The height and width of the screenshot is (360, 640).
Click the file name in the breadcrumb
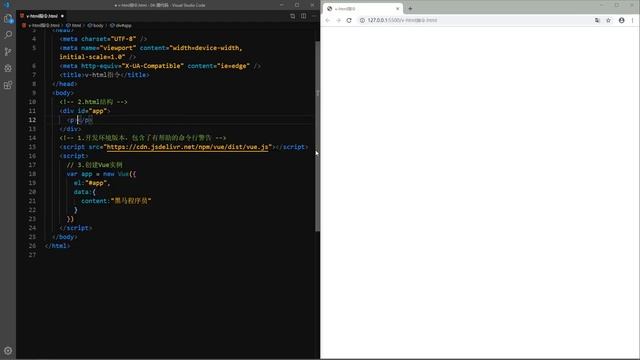click(44, 25)
